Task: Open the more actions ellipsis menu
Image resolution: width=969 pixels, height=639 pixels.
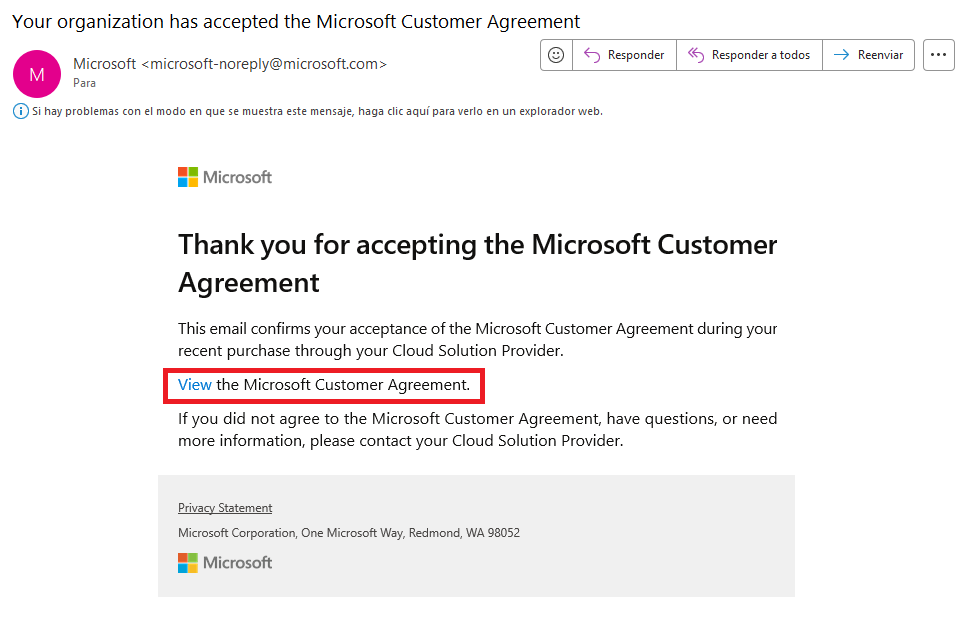Action: [x=938, y=55]
